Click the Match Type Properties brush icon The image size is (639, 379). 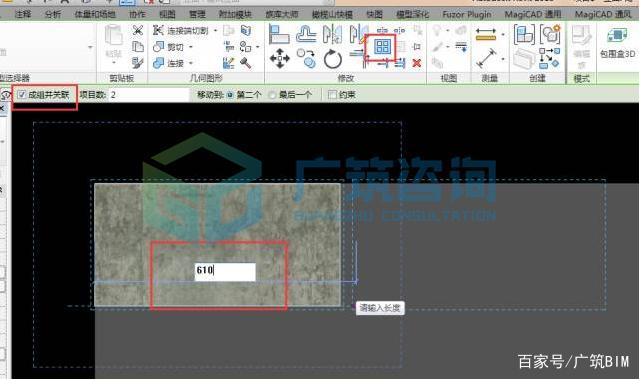coord(138,63)
